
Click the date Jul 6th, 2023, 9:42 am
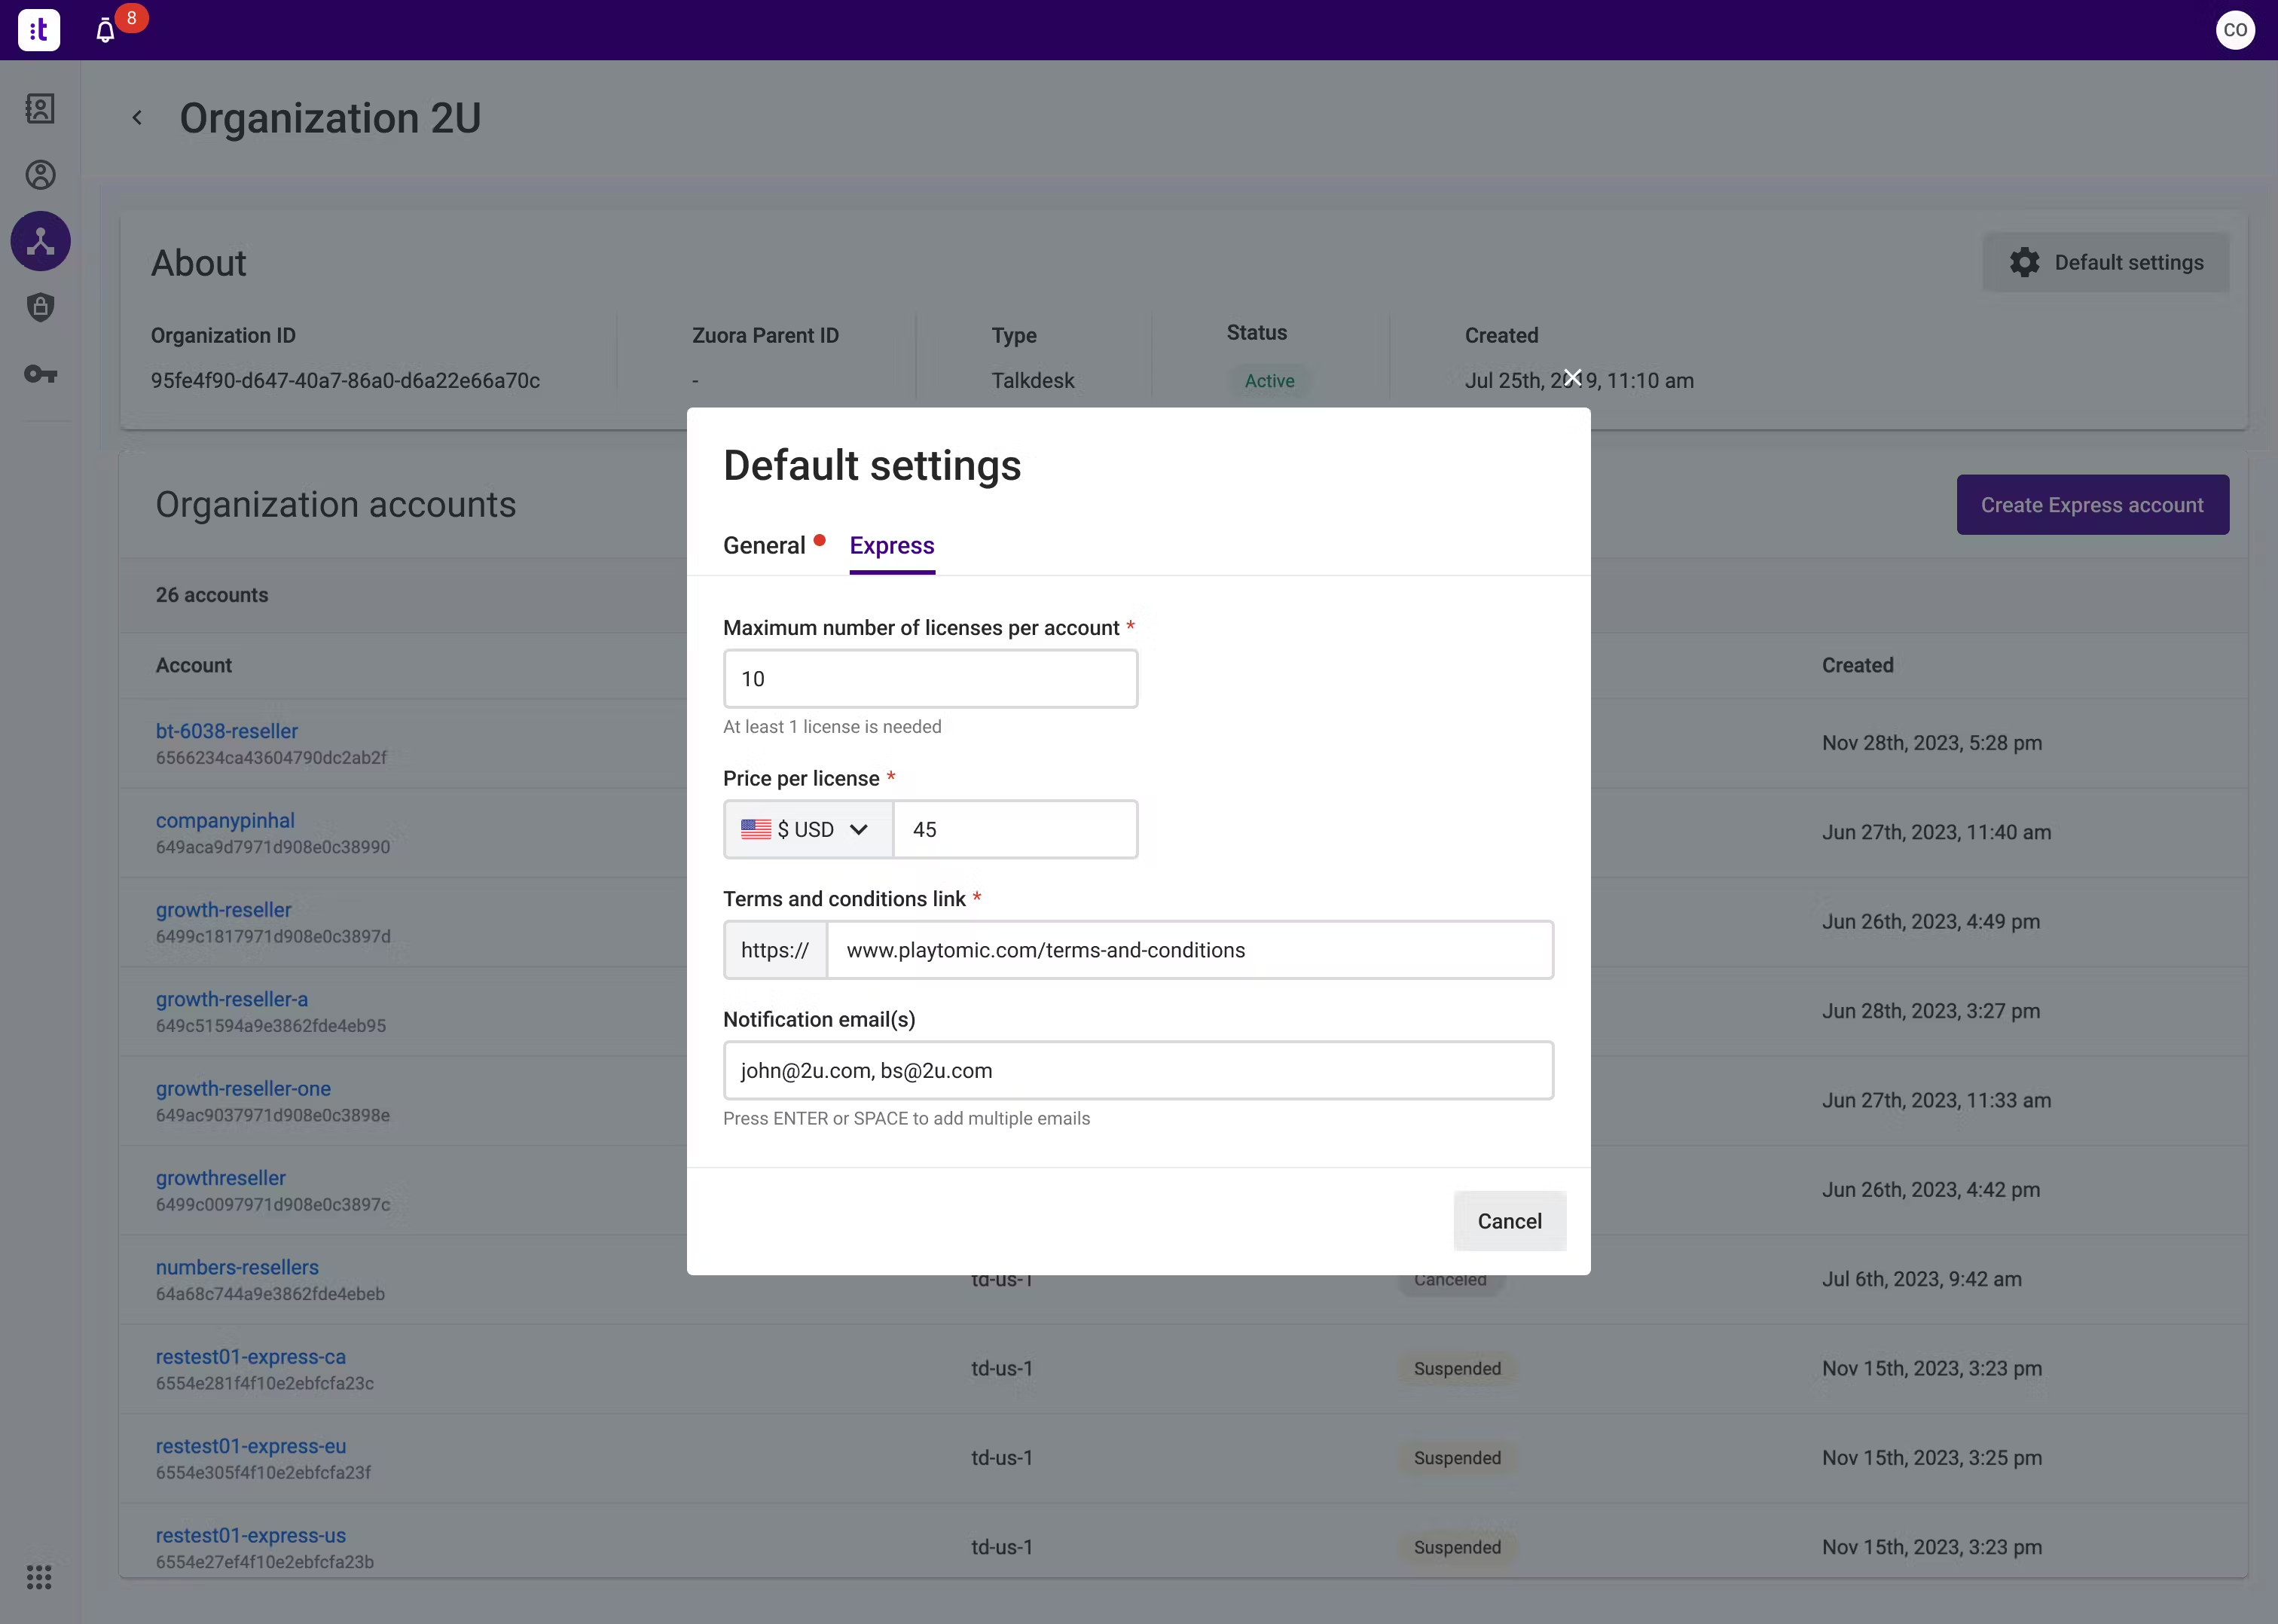click(x=1921, y=1279)
